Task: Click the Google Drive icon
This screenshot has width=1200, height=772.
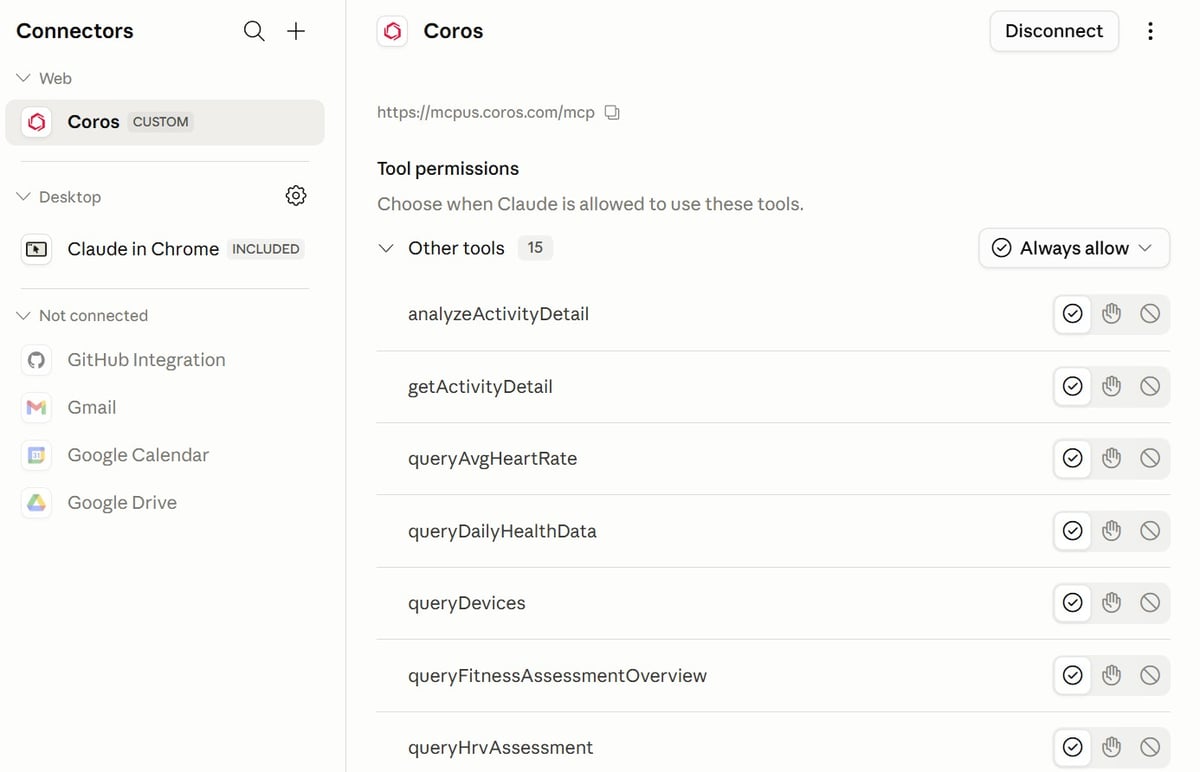Action: click(x=37, y=503)
